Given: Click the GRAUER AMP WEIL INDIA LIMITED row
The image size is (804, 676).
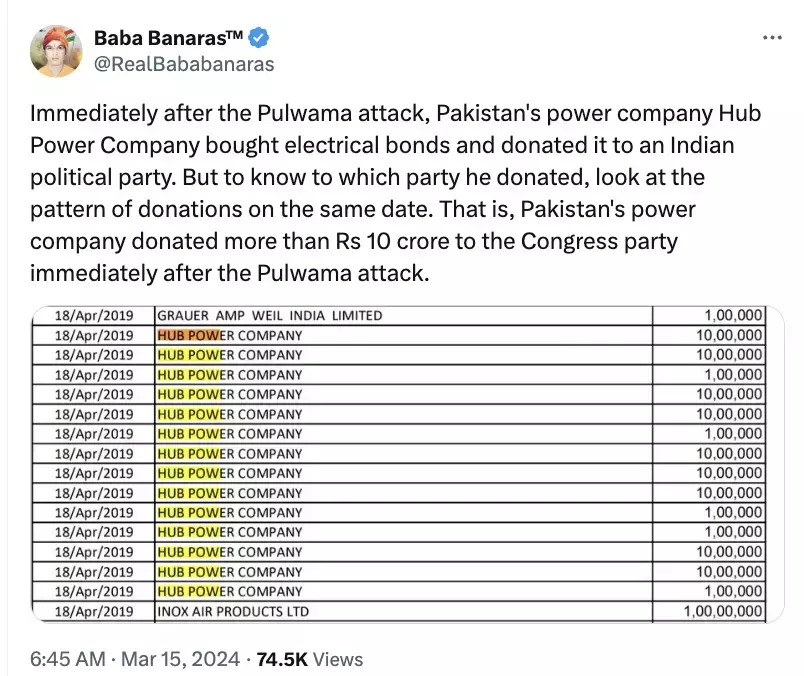Looking at the screenshot, I should [270, 315].
